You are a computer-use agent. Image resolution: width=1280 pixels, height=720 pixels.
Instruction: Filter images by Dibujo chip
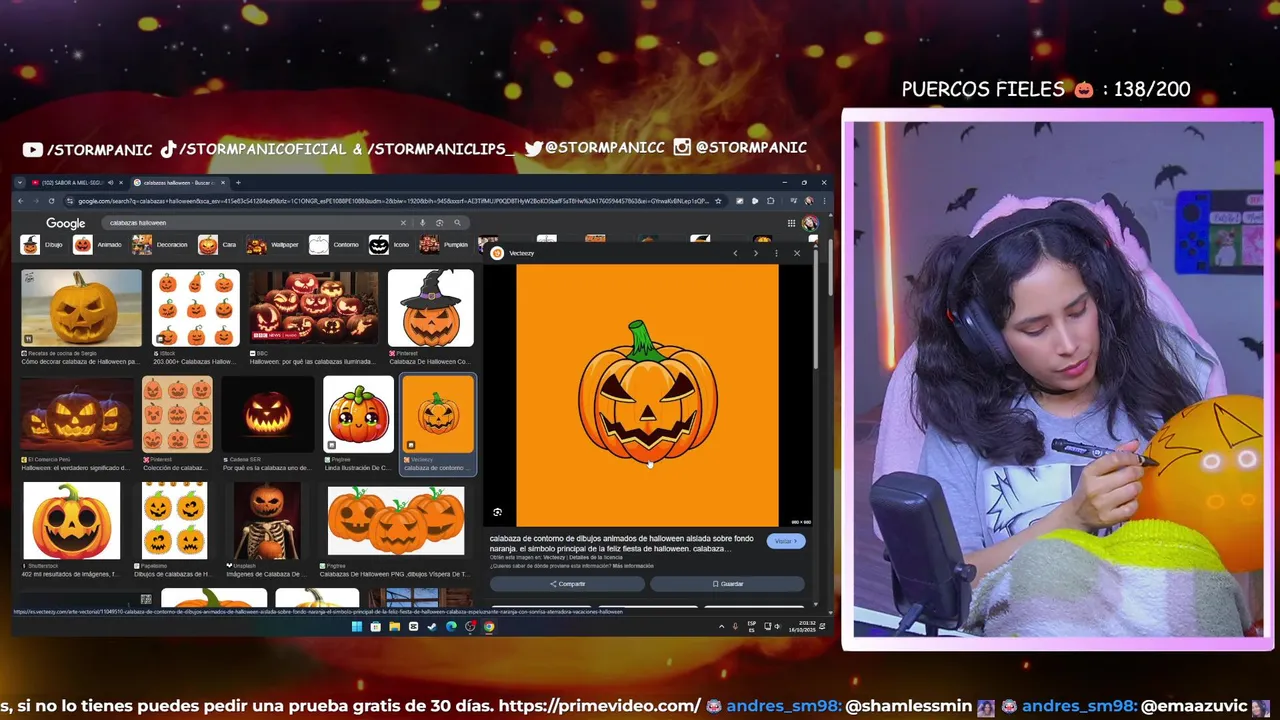tap(42, 244)
